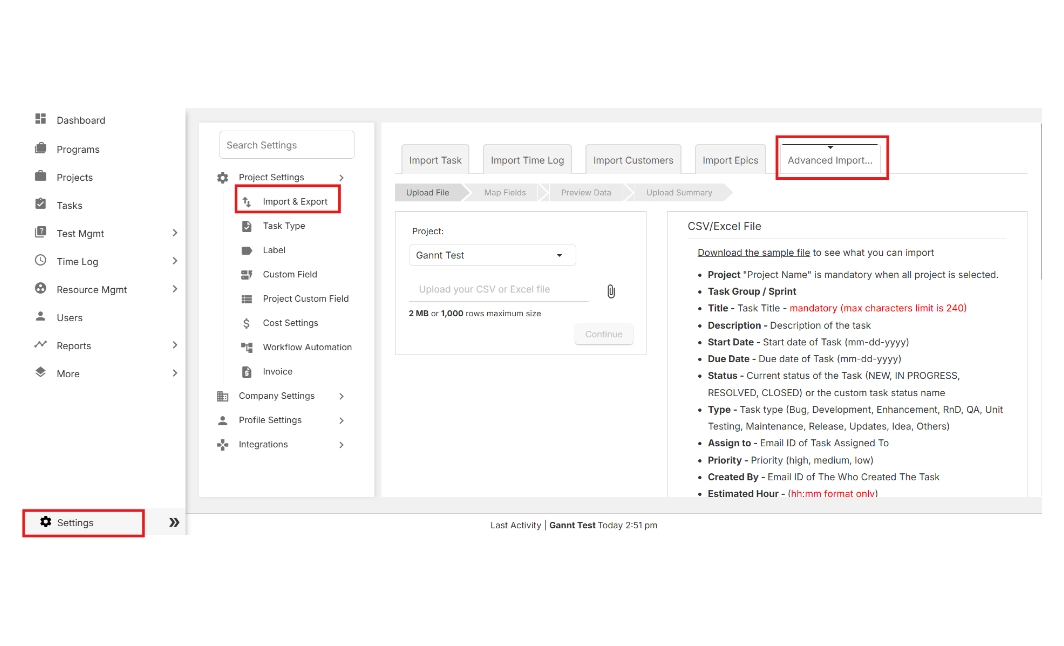1064x646 pixels.
Task: Expand the Test Mgmt submenu arrow
Action: click(x=174, y=233)
